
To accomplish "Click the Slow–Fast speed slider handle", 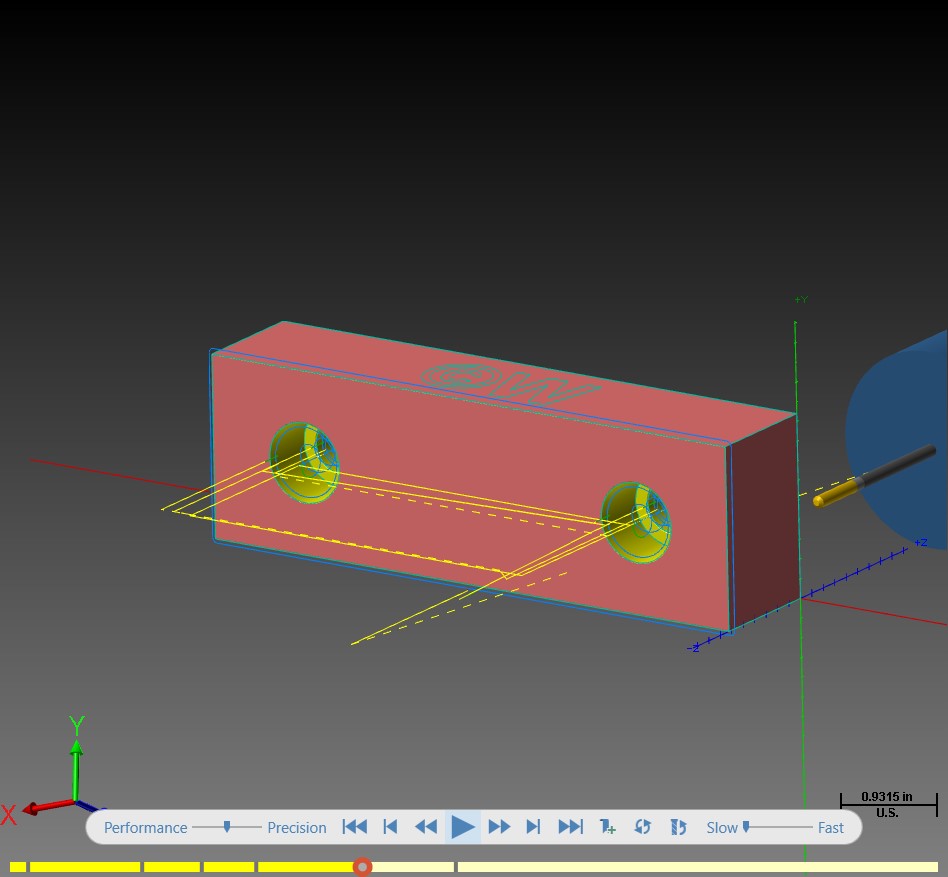I will 746,826.
